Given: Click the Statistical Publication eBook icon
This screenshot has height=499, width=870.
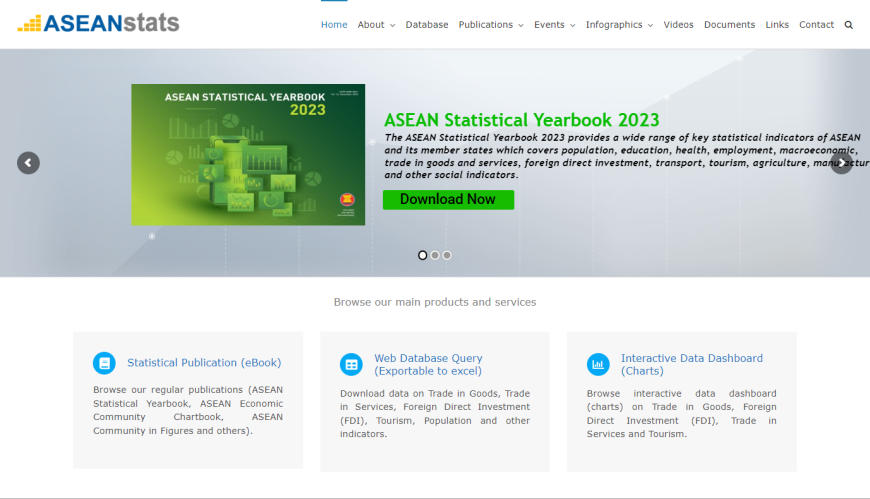Looking at the screenshot, I should coord(104,363).
